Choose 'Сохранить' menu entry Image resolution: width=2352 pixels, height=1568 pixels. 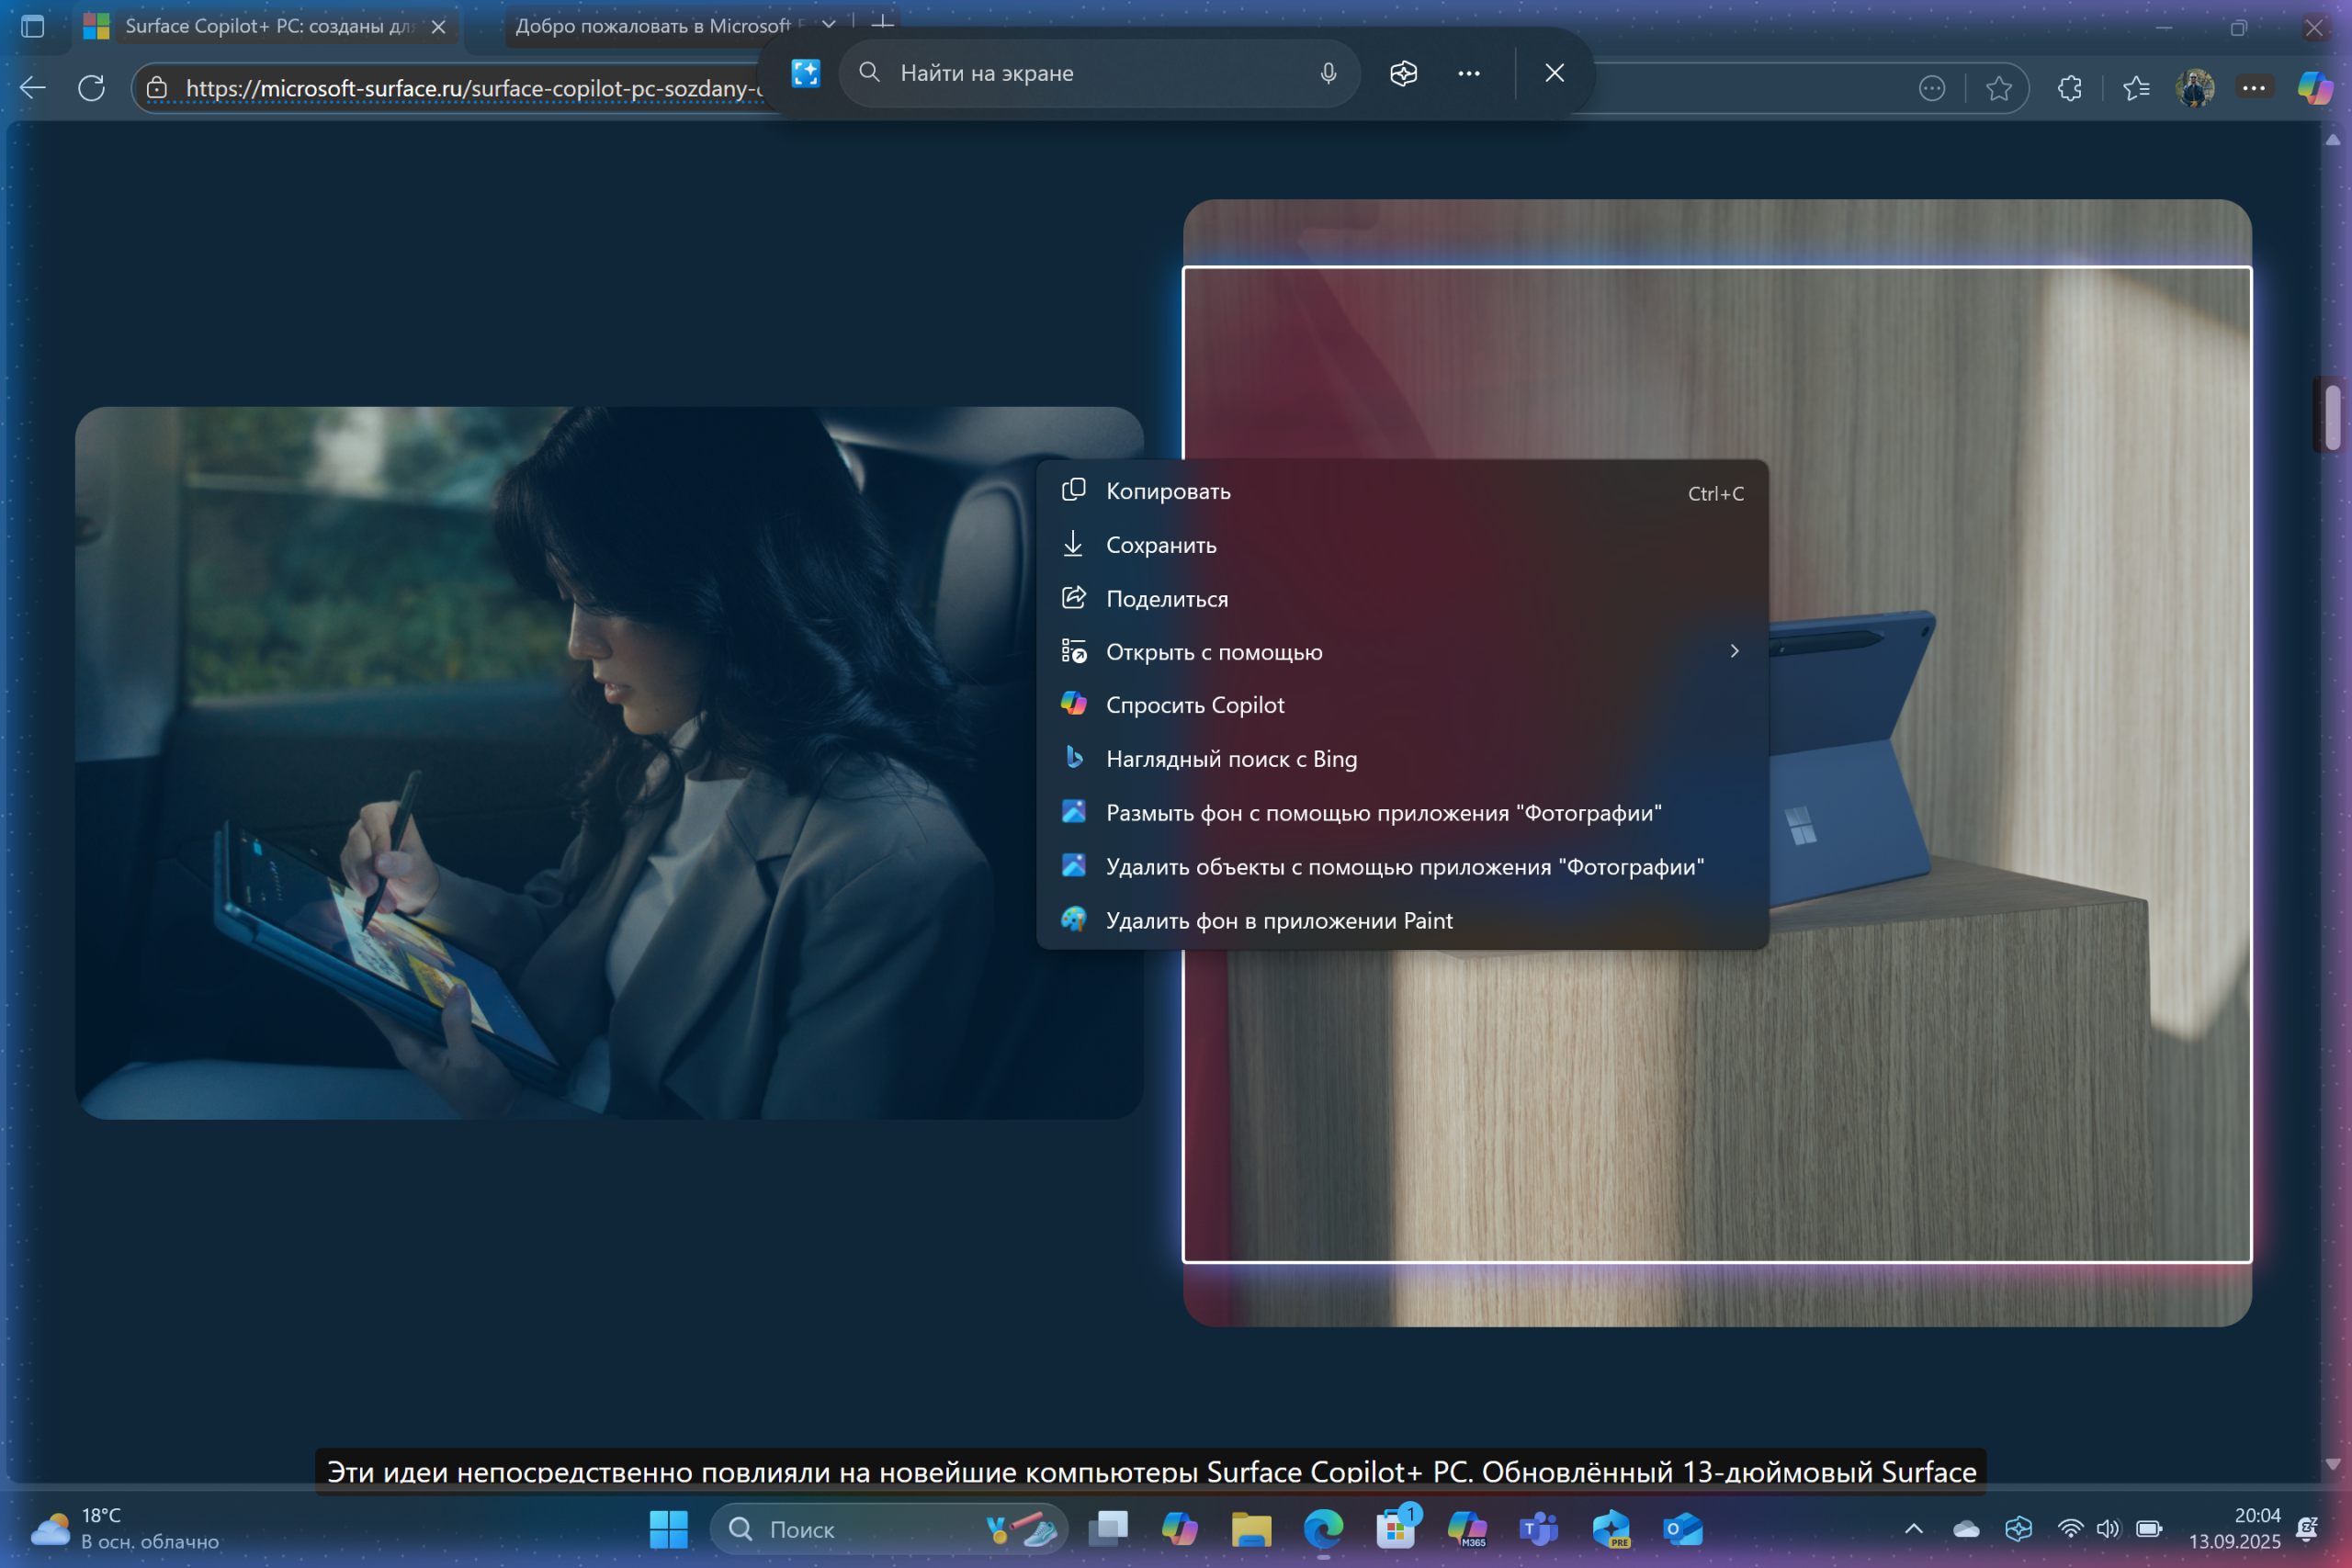click(x=1402, y=545)
